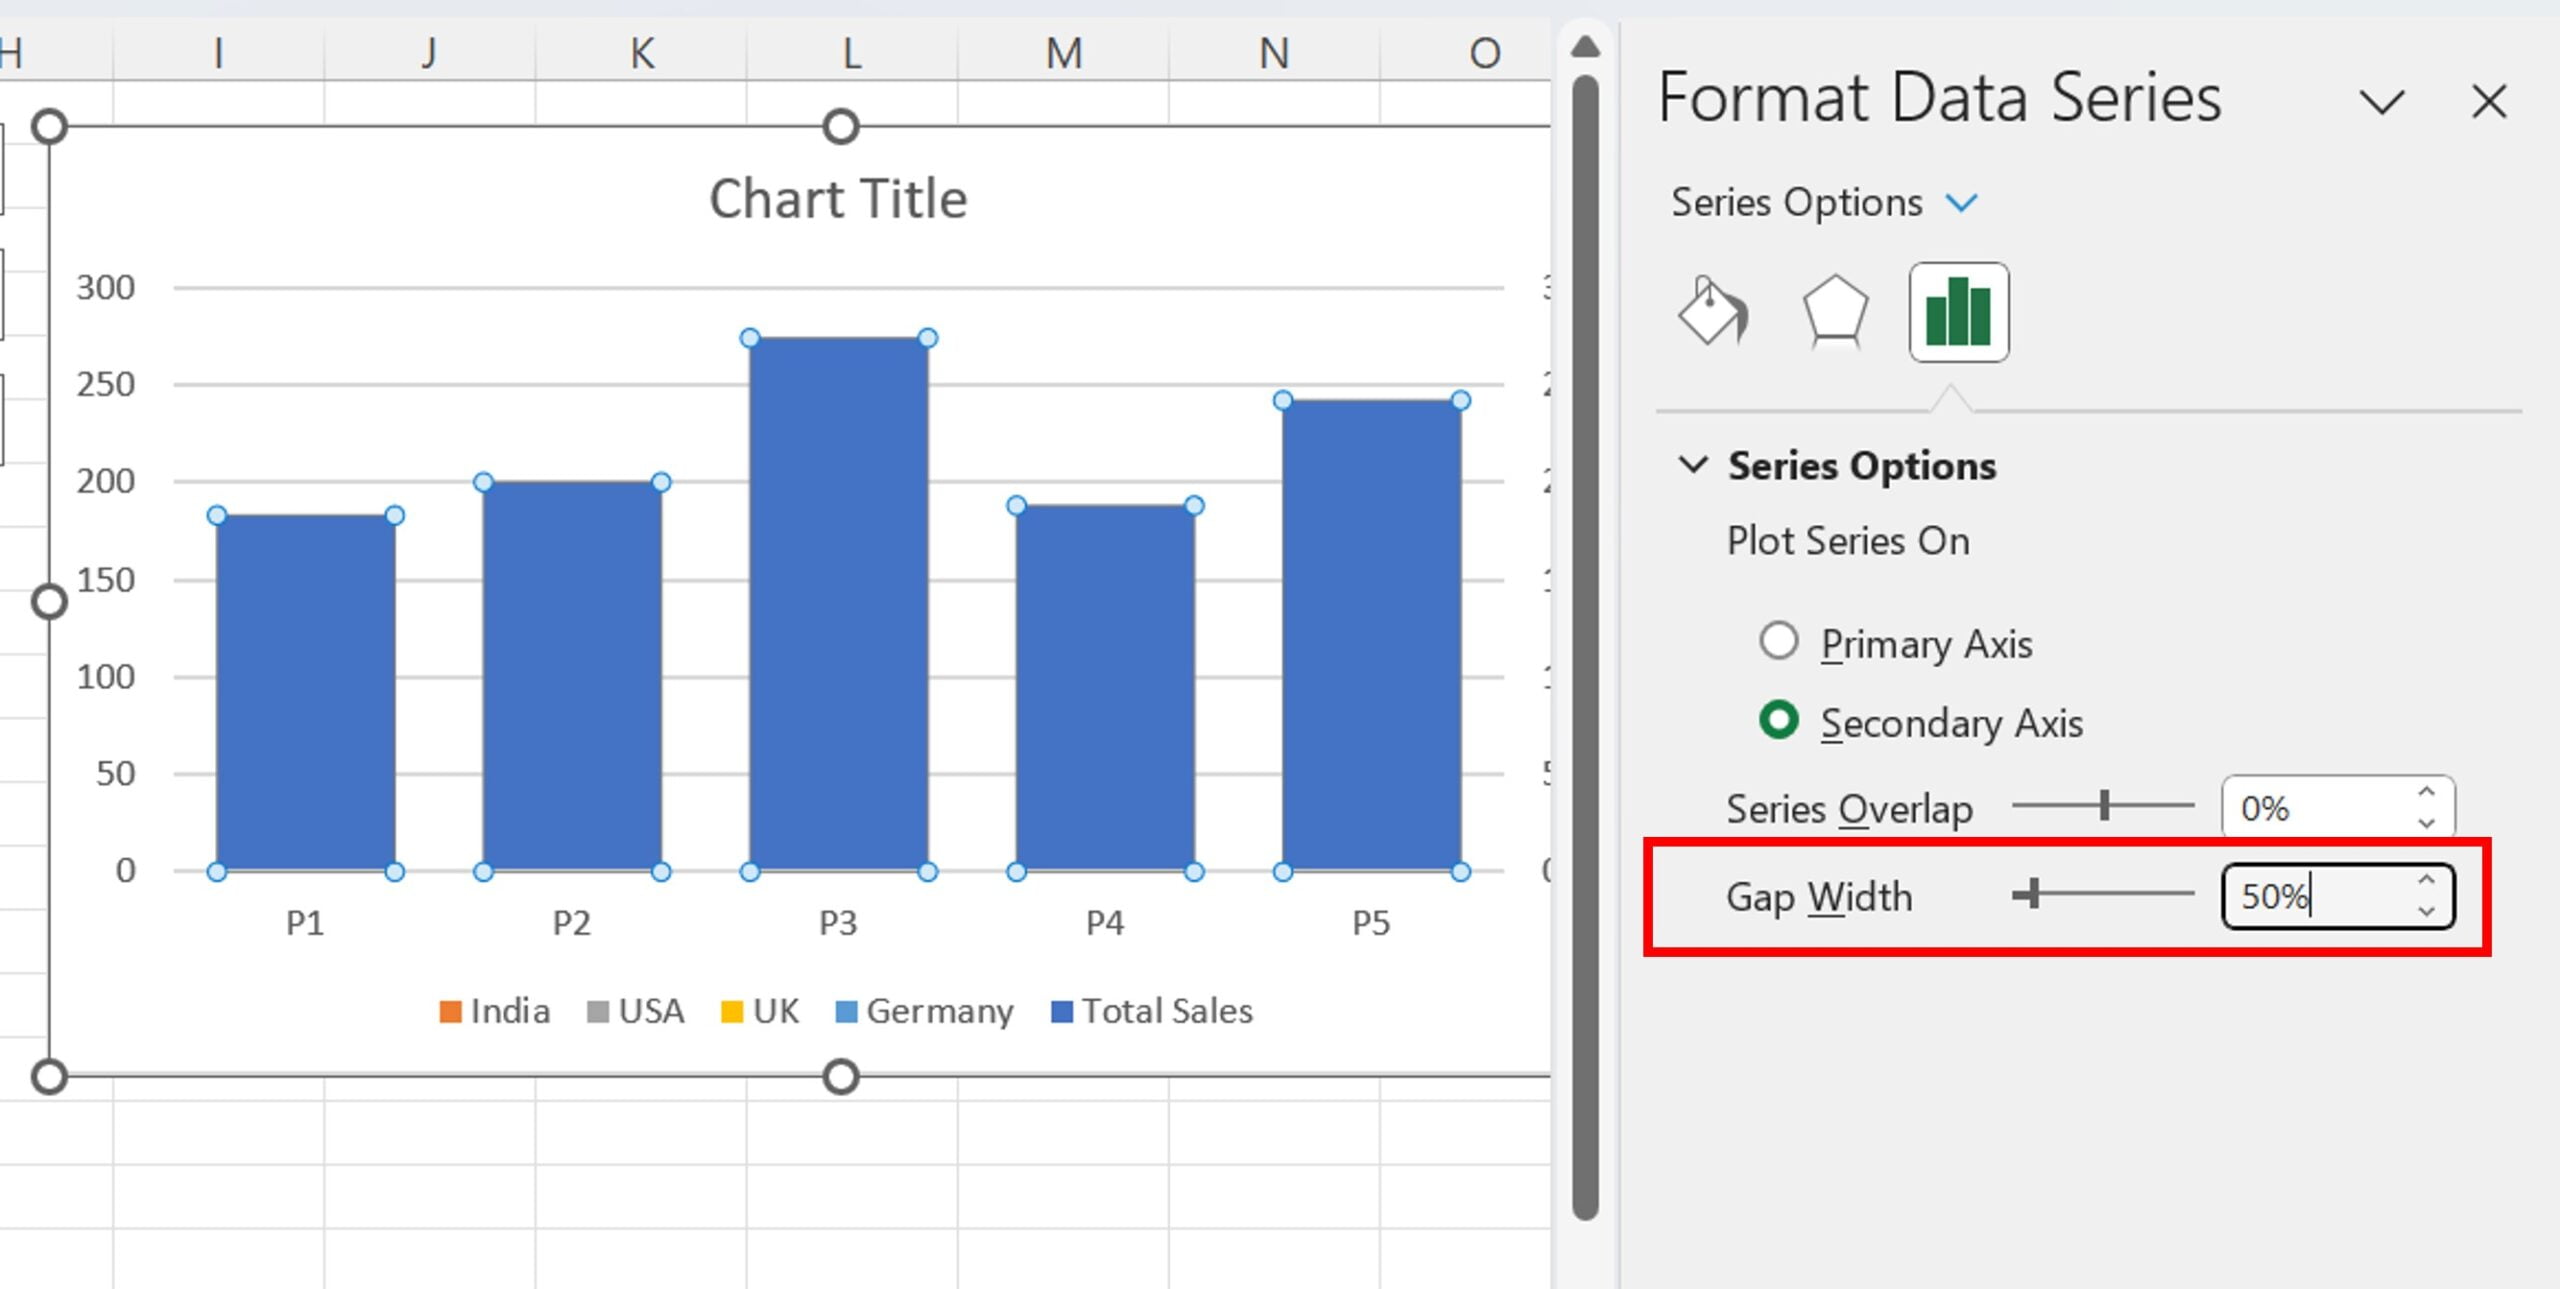Image resolution: width=2560 pixels, height=1289 pixels.
Task: Collapse the Series Options section
Action: [x=1692, y=464]
